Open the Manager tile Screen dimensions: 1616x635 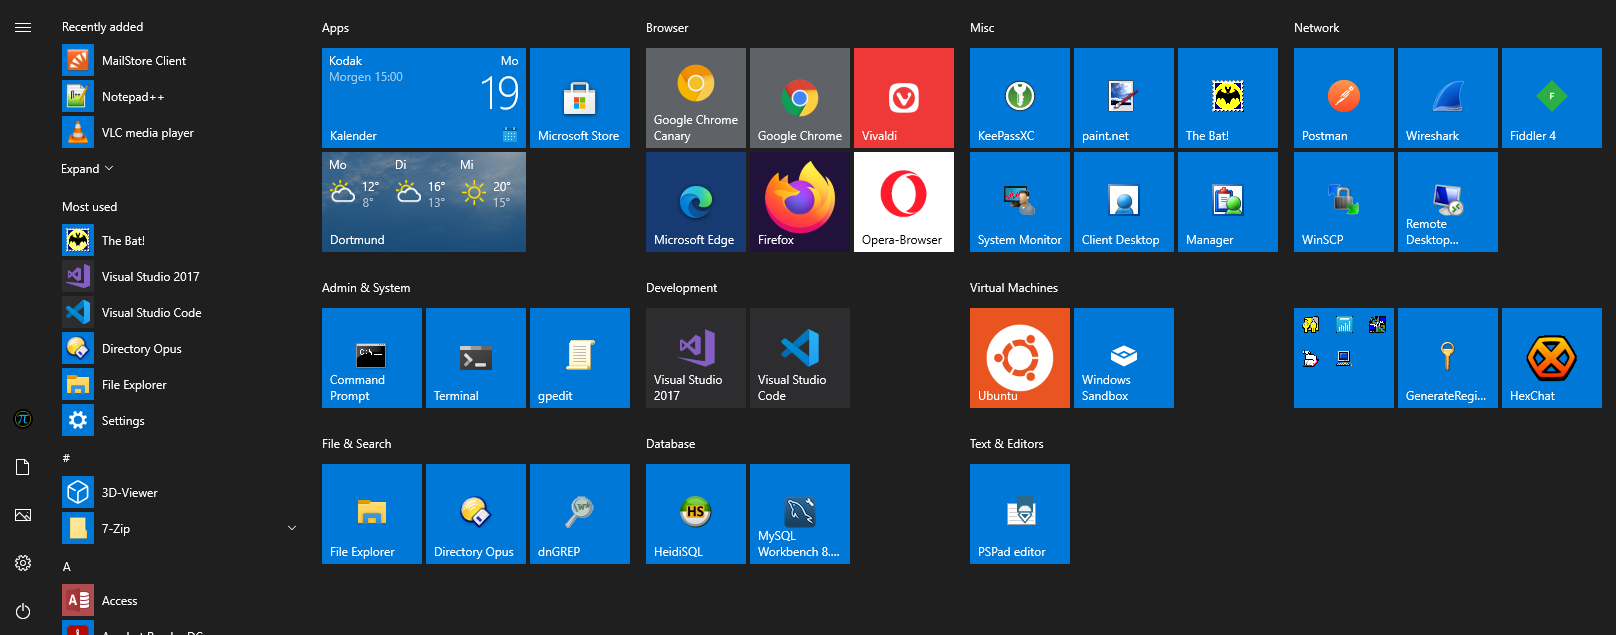coord(1228,202)
